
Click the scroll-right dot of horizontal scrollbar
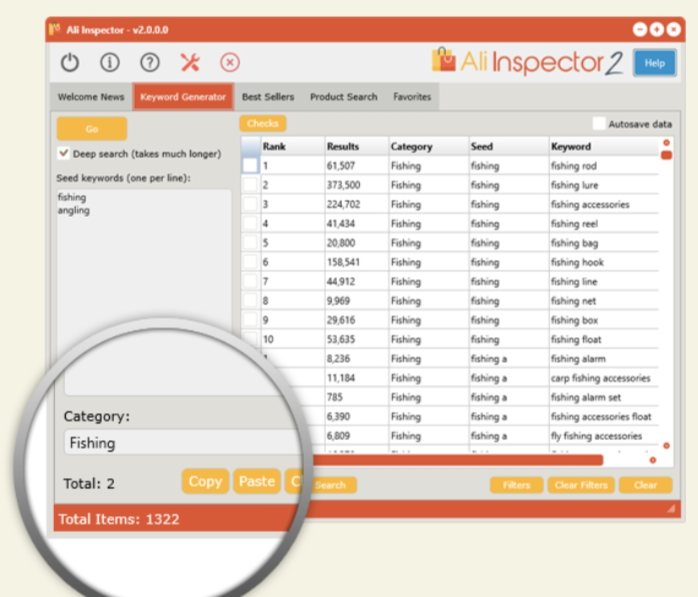pos(653,460)
